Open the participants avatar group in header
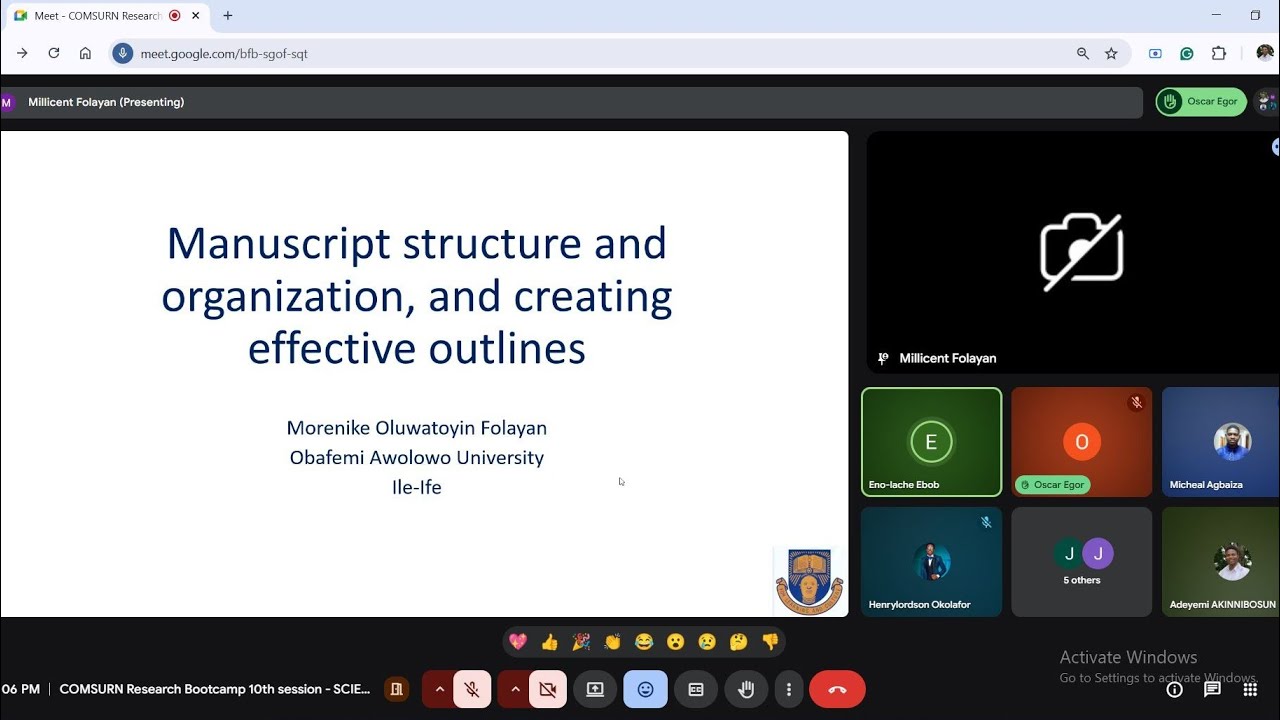Viewport: 1280px width, 720px height. pyautogui.click(x=1267, y=101)
